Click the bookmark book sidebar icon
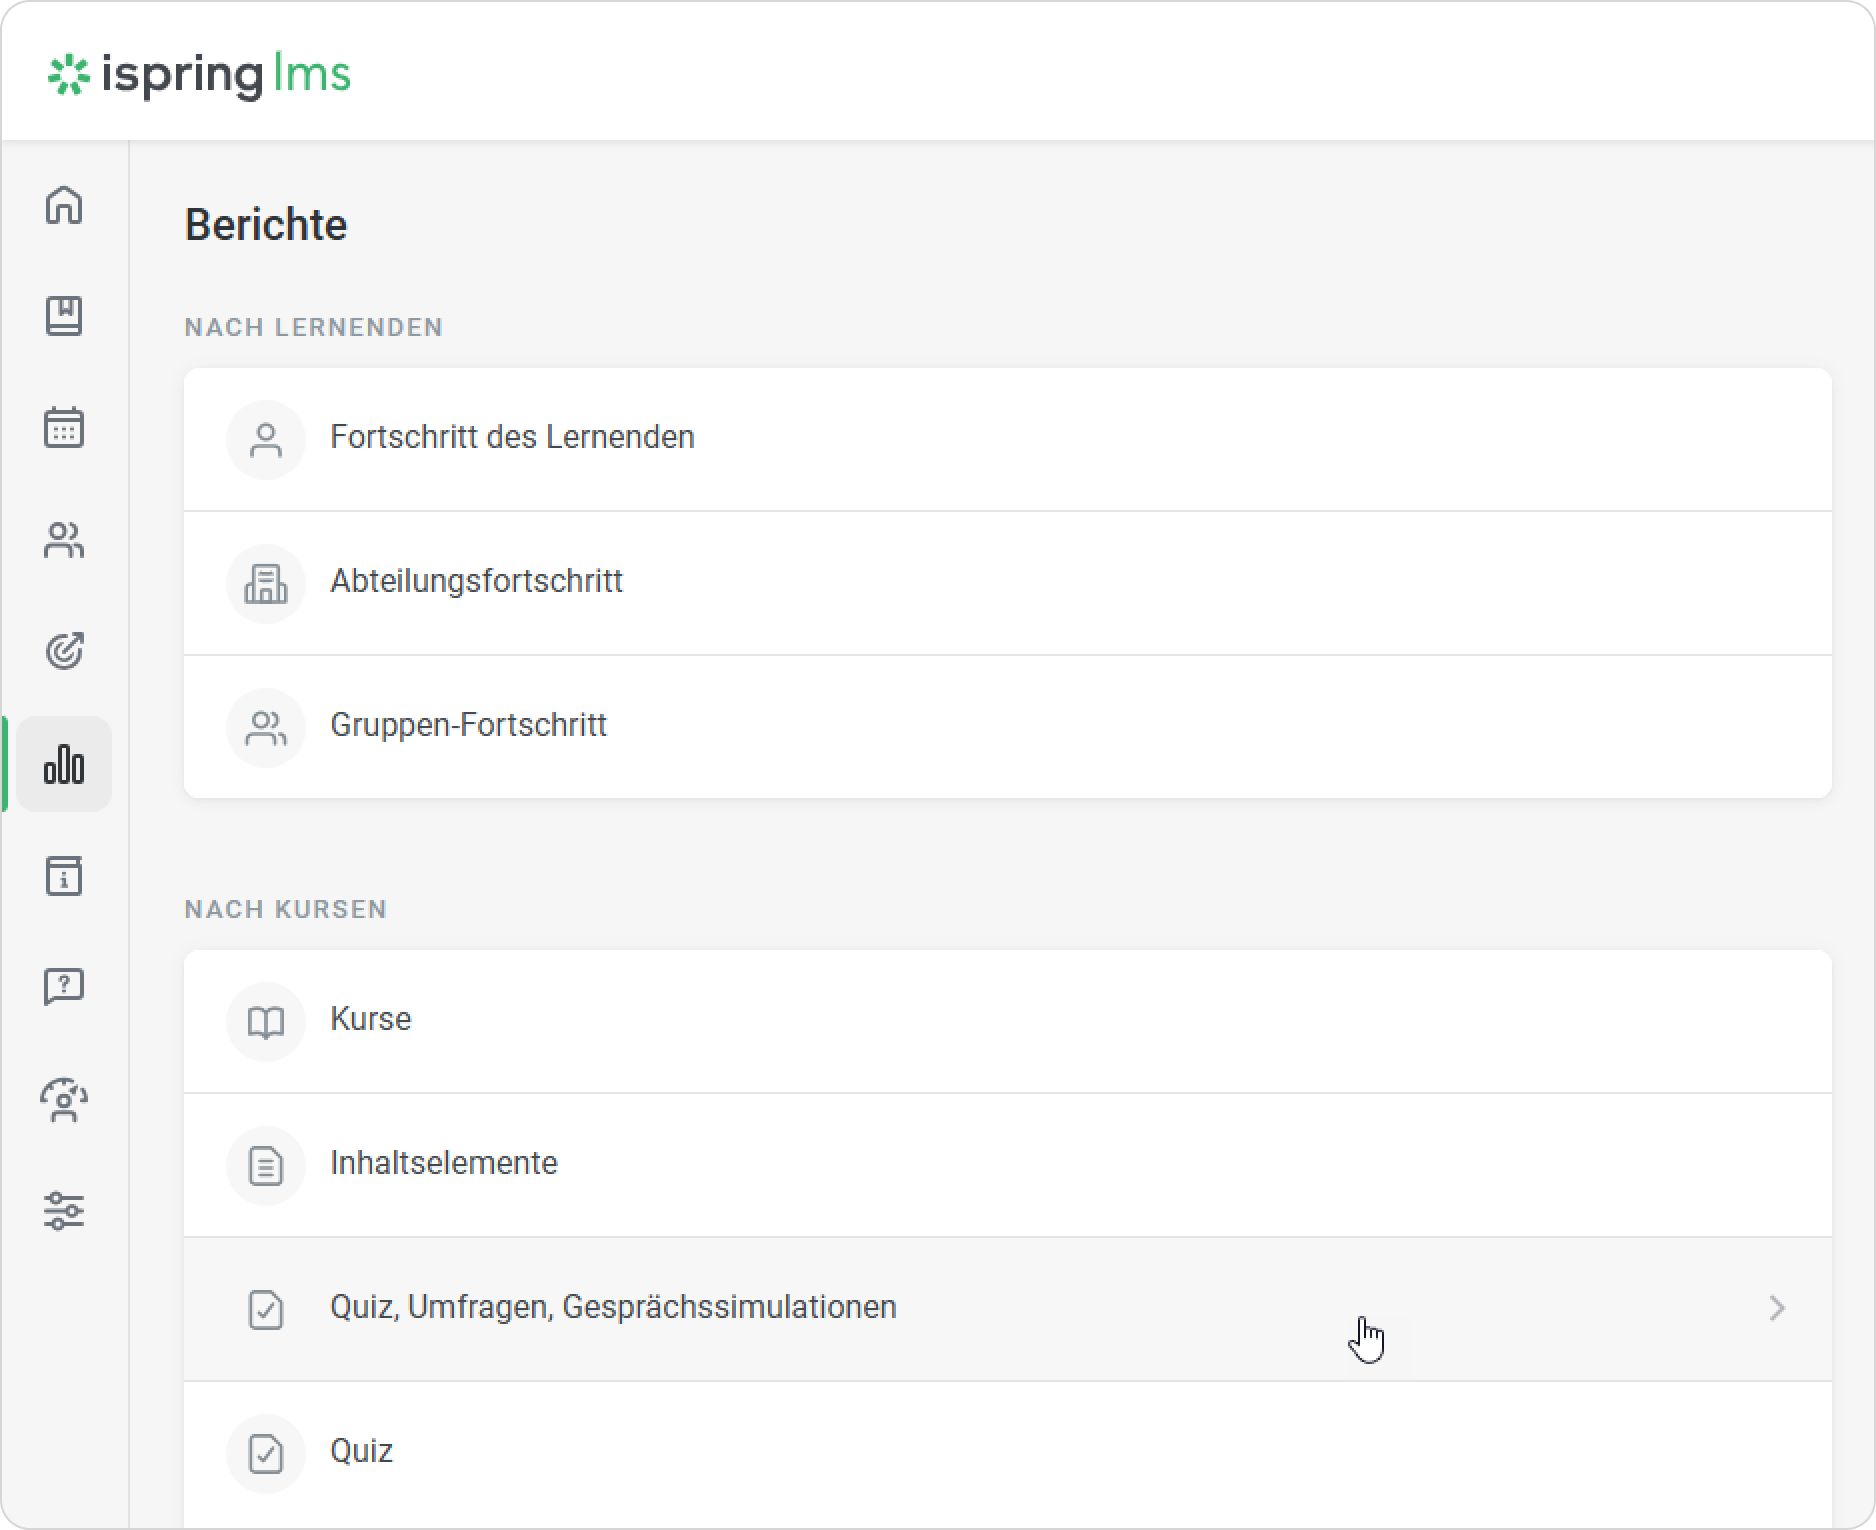This screenshot has width=1876, height=1530. click(64, 316)
